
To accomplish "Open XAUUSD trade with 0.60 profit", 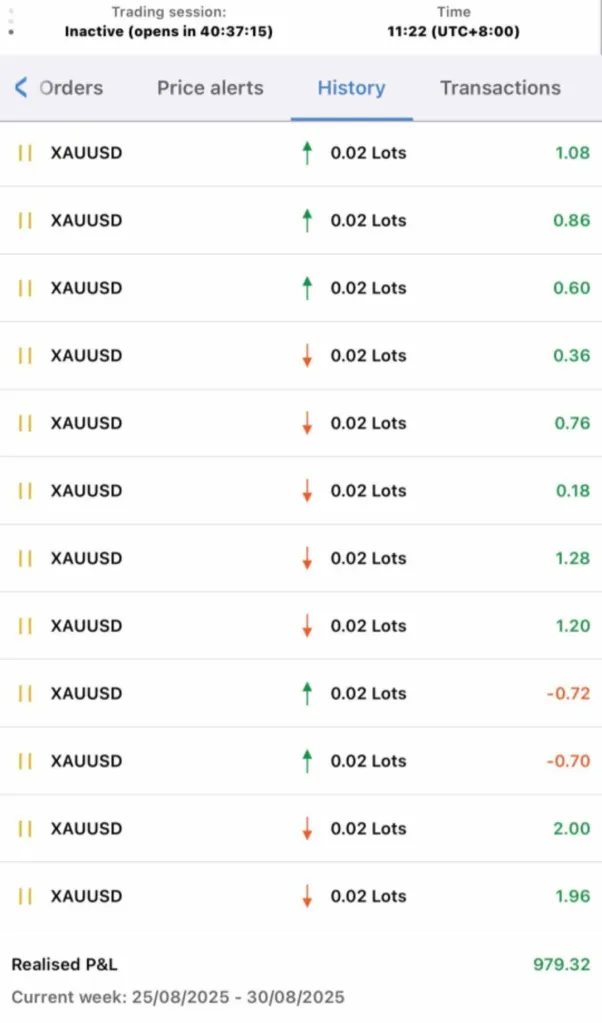I will coord(86,288).
